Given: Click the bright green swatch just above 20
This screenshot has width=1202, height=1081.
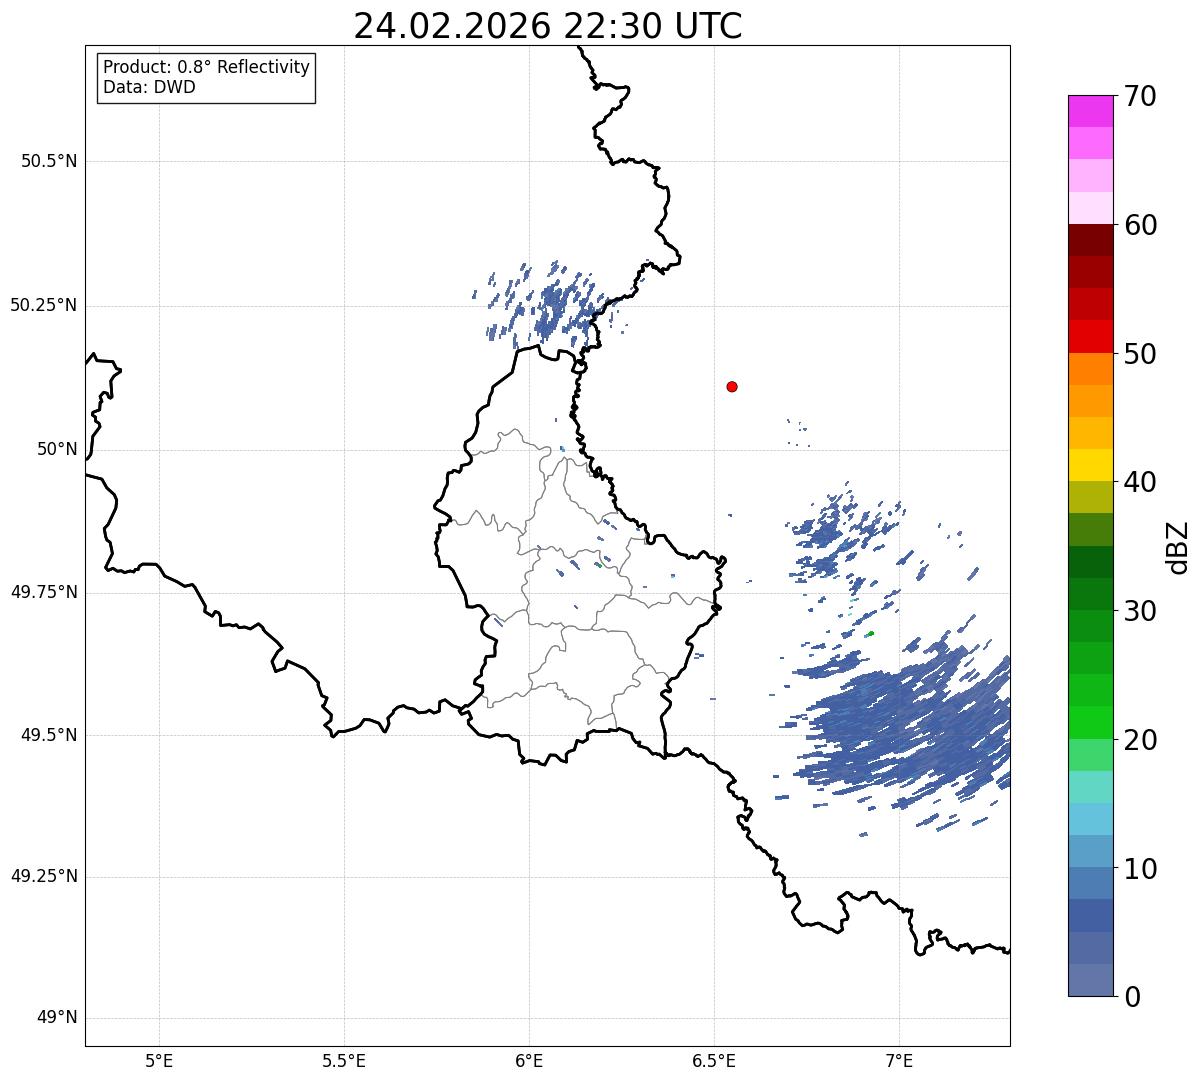Looking at the screenshot, I should pos(1090,723).
